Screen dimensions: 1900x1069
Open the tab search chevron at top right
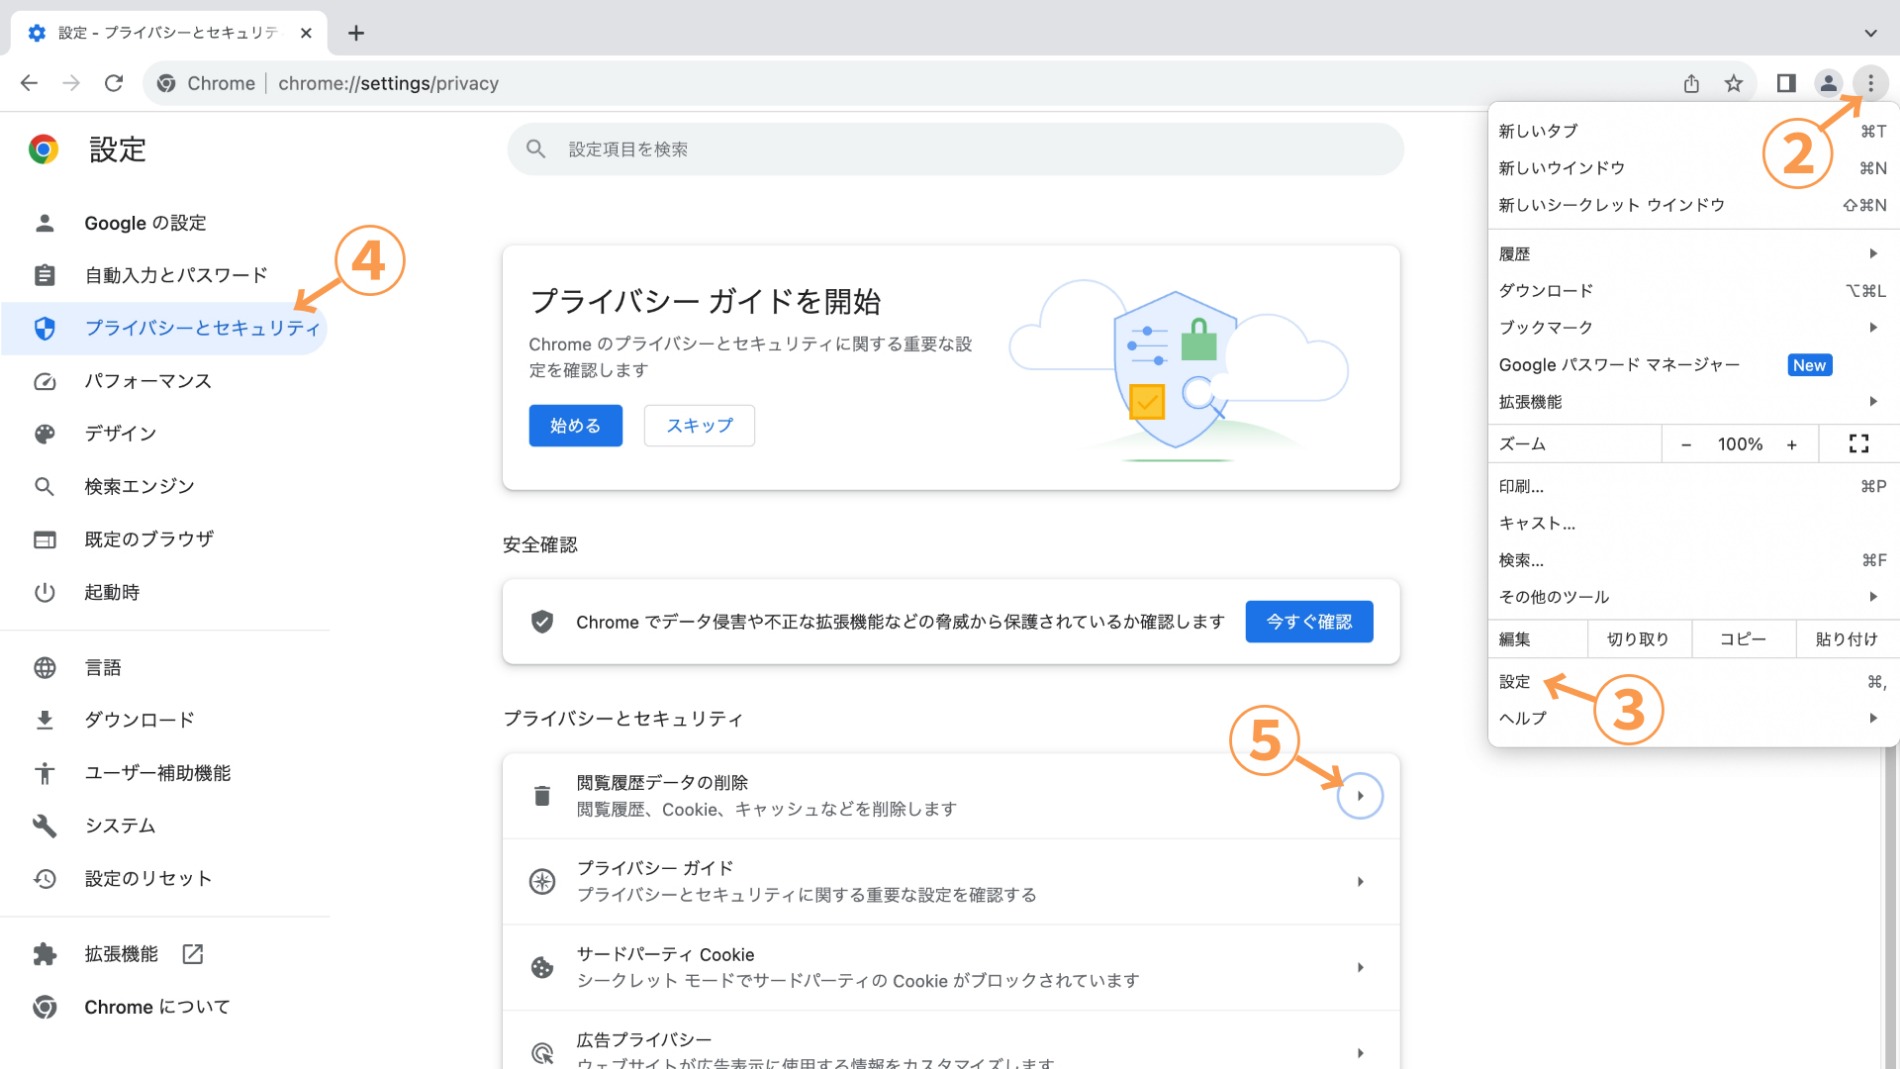(x=1870, y=33)
